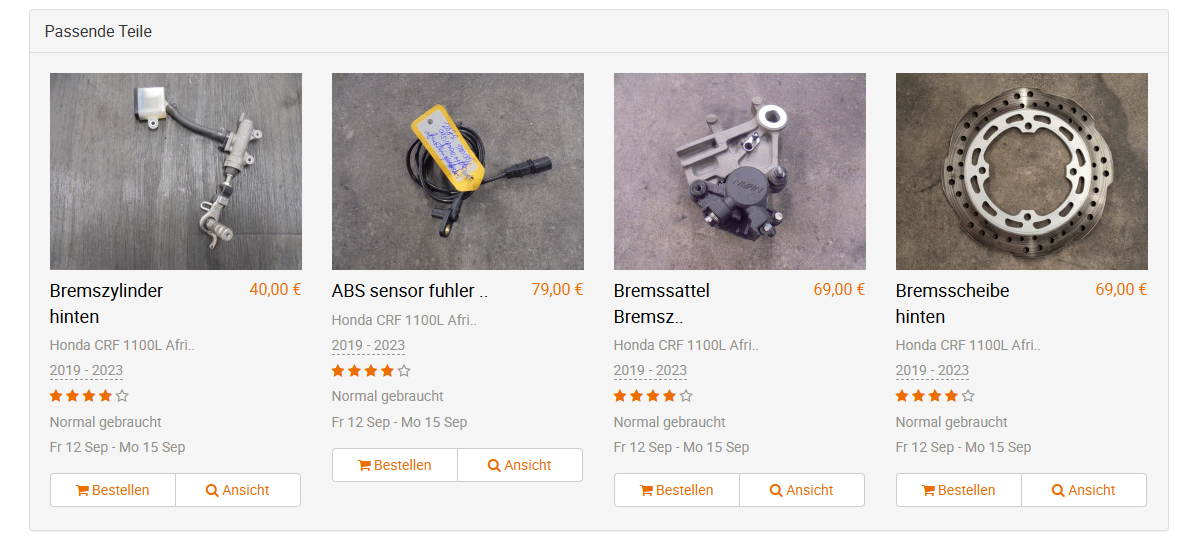The width and height of the screenshot is (1190, 541).
Task: Click the magnifier icon under Bremssattel
Action: pyautogui.click(x=776, y=490)
